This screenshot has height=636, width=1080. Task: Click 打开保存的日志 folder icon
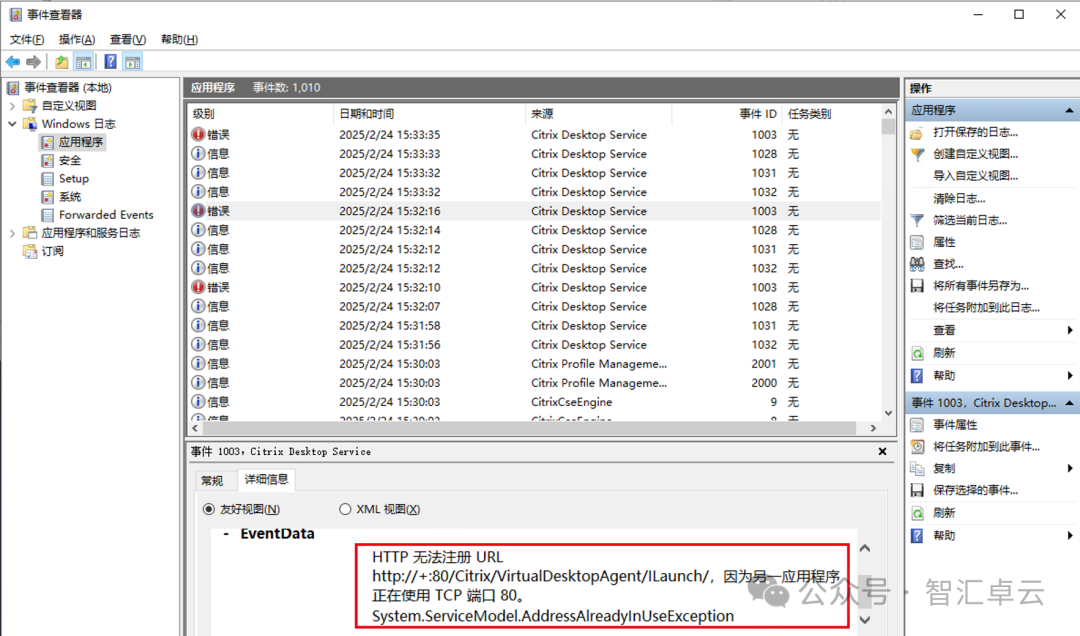(917, 132)
